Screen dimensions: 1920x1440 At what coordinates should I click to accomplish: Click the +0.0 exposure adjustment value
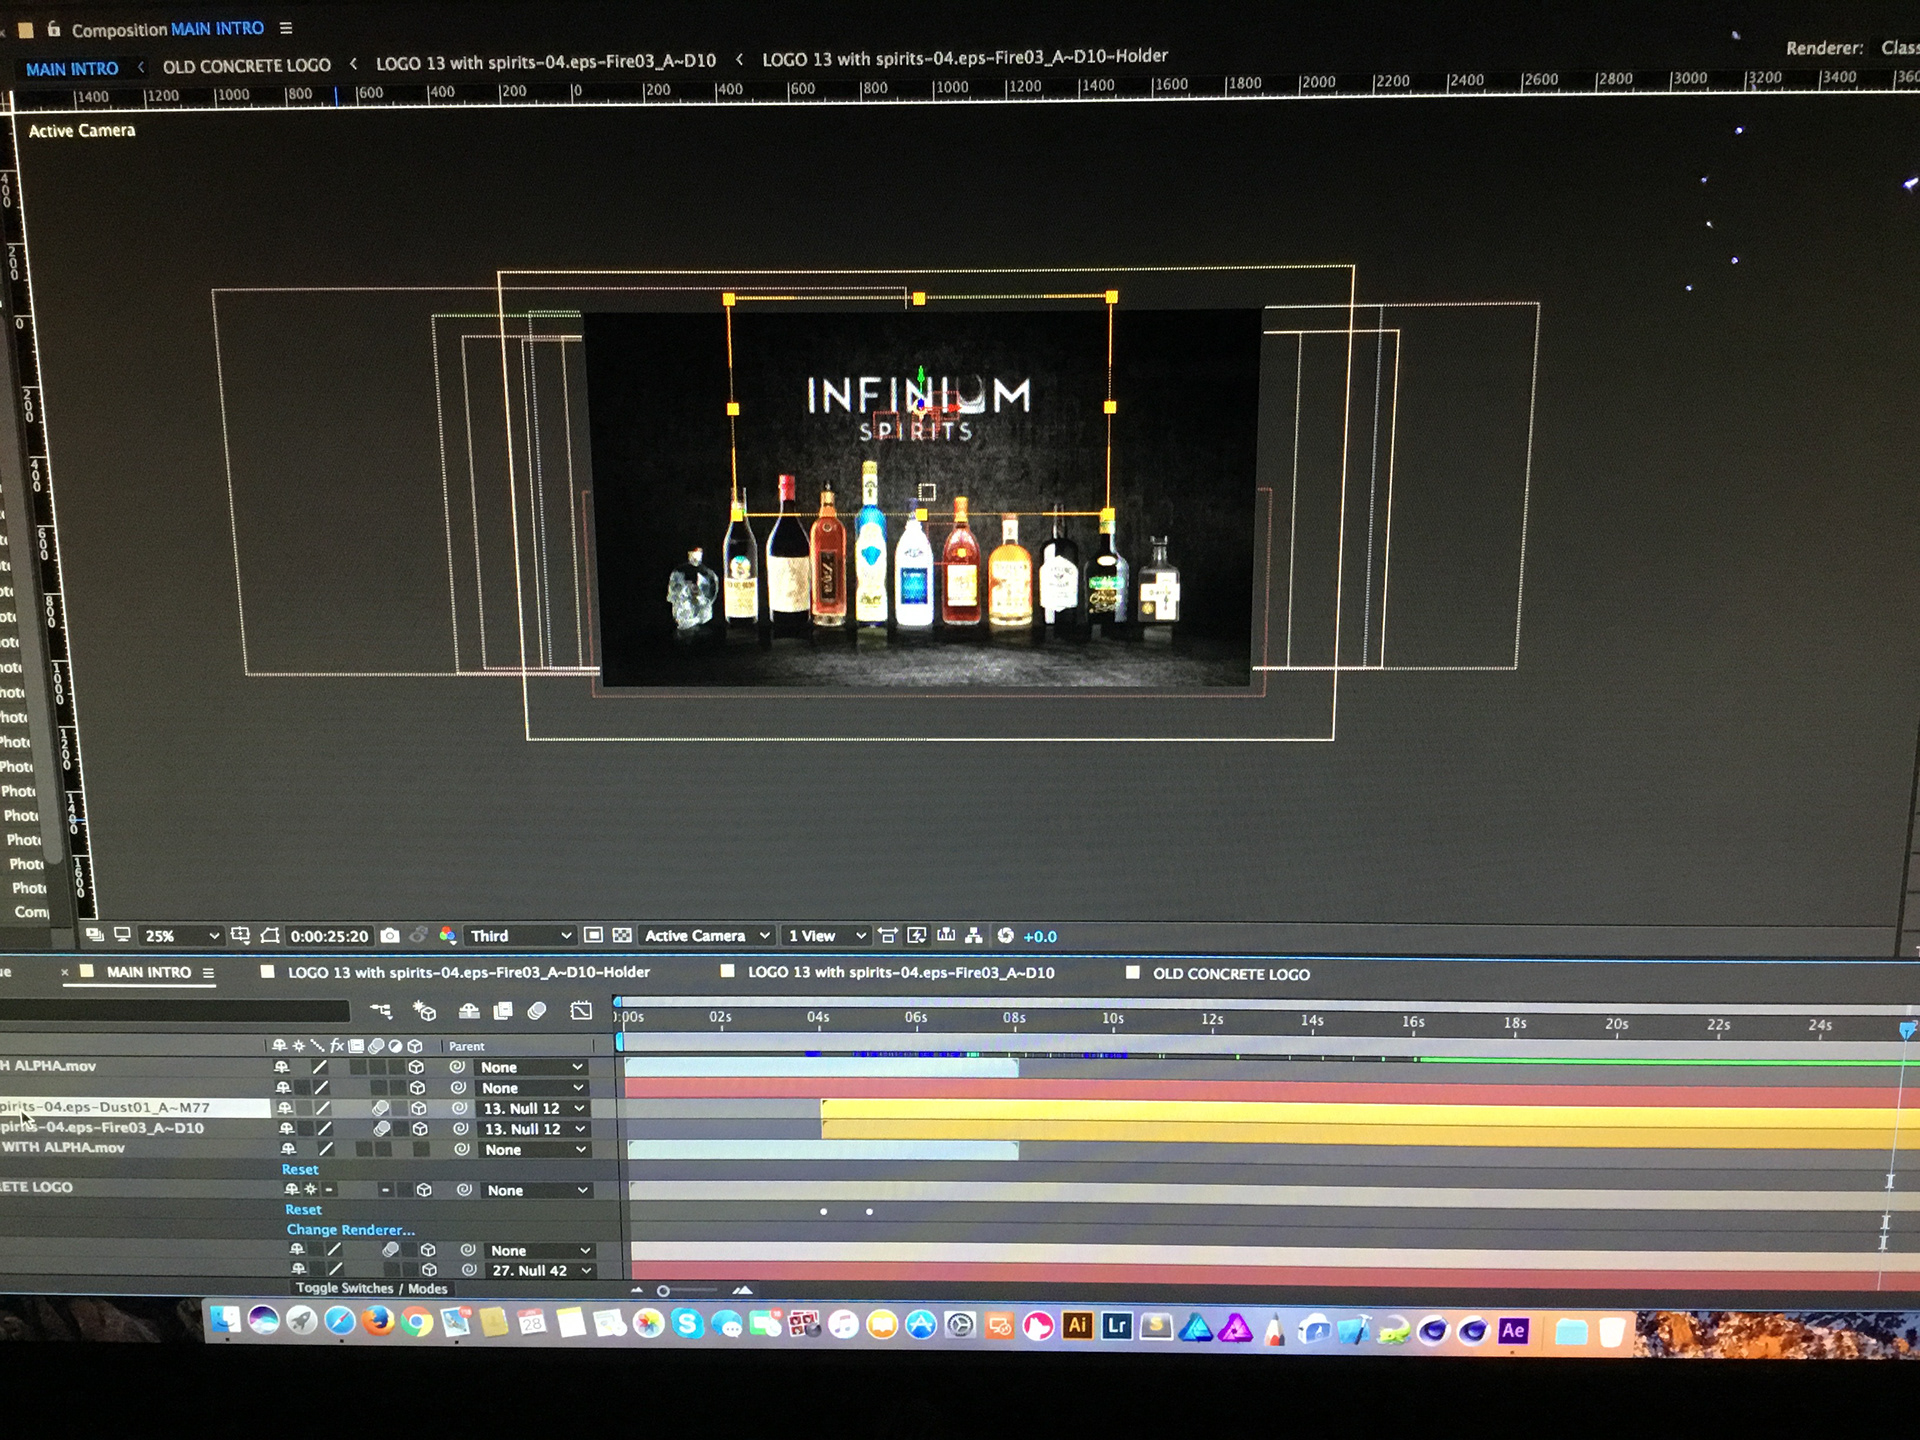click(1040, 936)
